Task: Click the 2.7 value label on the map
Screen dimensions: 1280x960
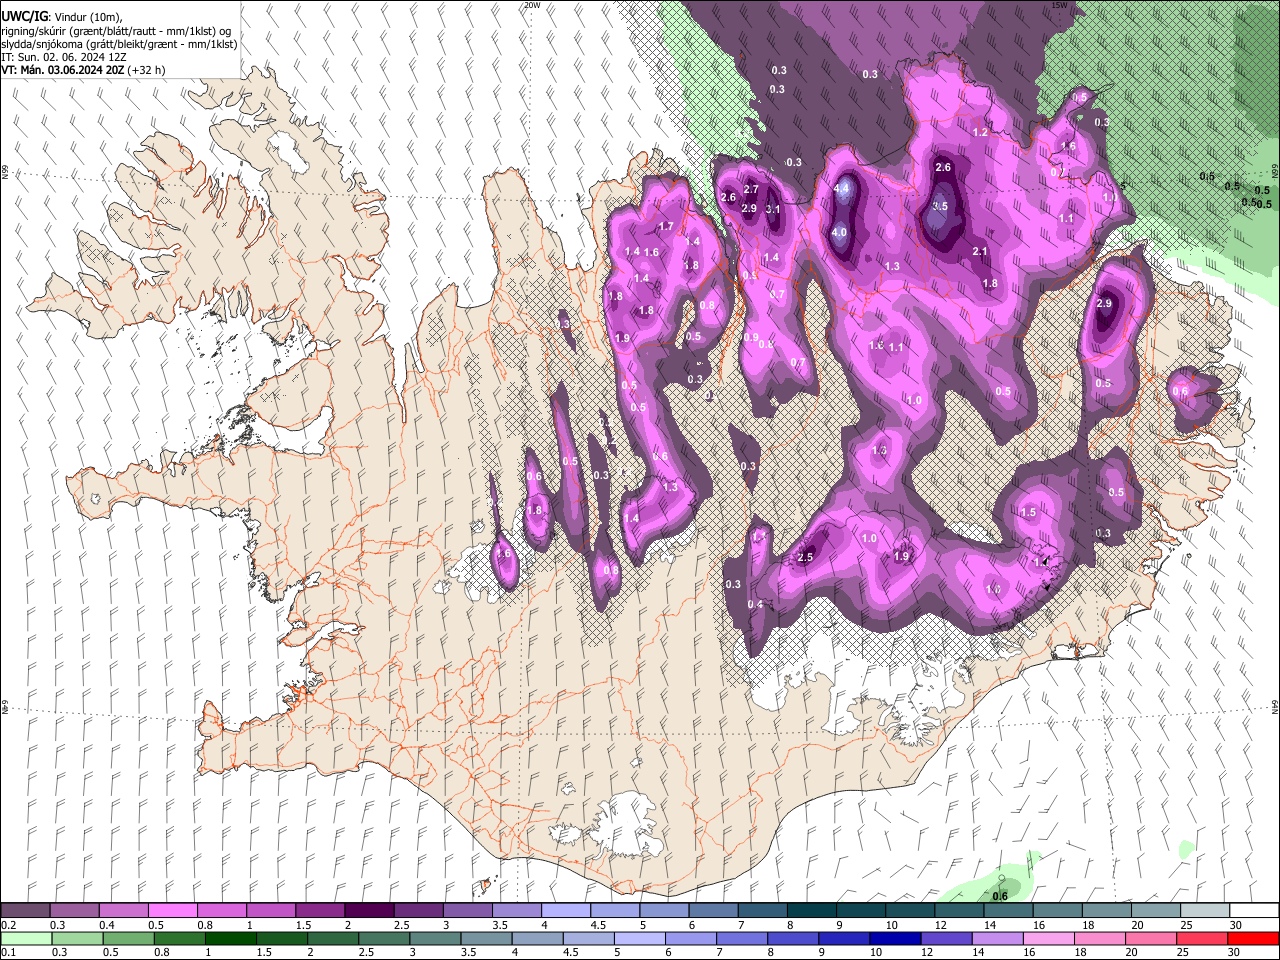Action: point(751,189)
